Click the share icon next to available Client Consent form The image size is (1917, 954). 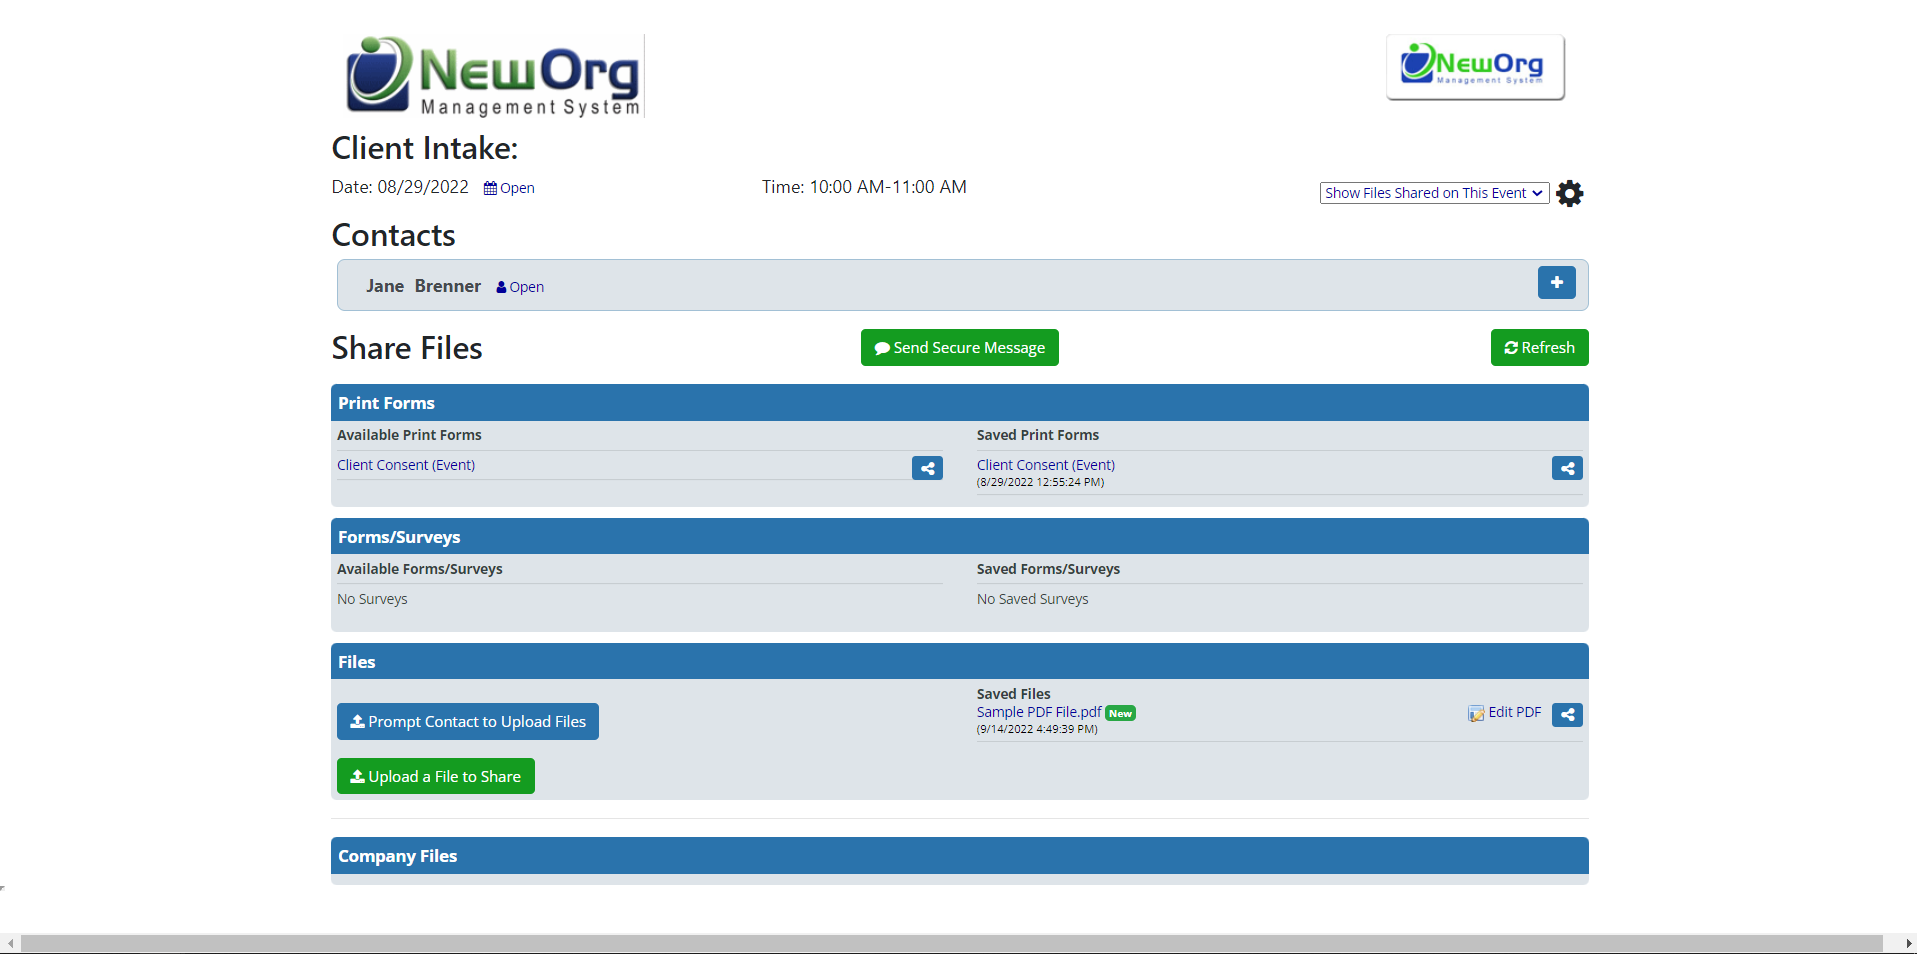927,467
